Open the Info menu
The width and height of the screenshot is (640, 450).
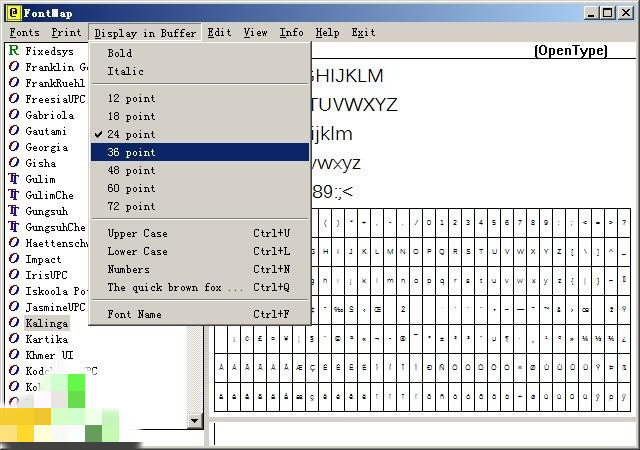pos(291,33)
